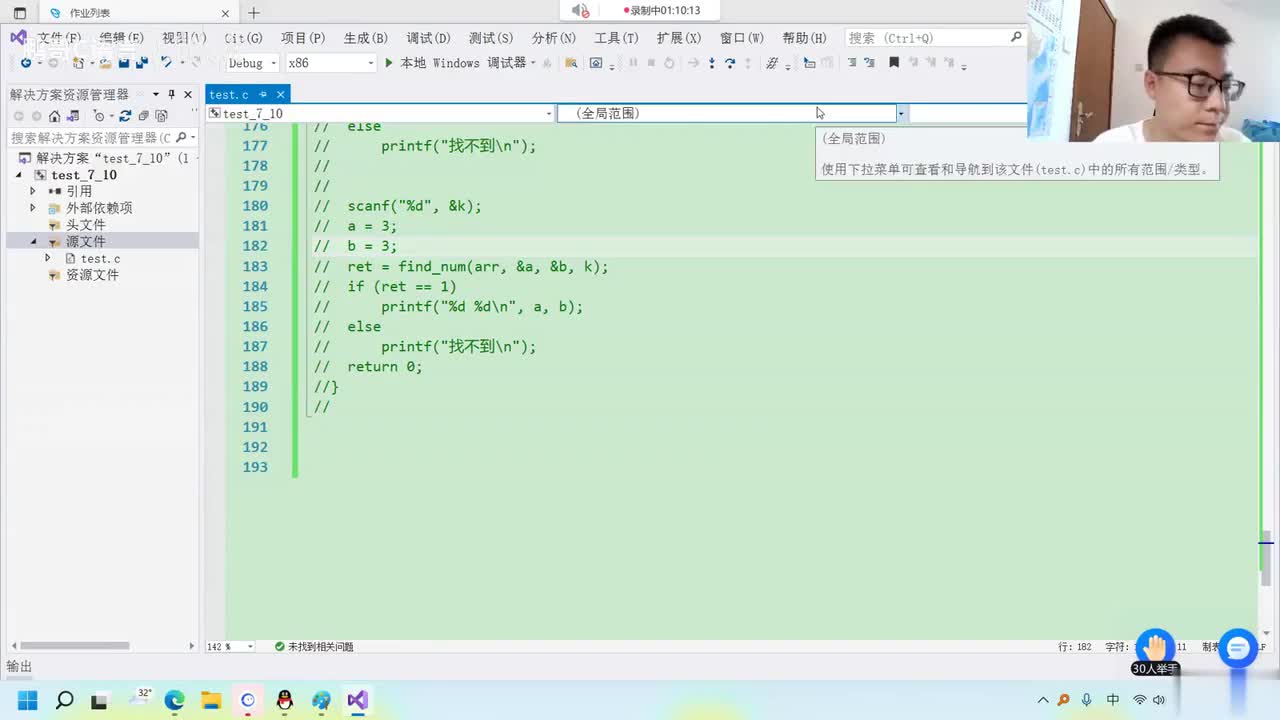Expand the 外部依赖项 tree node
This screenshot has width=1280, height=720.
[33, 208]
